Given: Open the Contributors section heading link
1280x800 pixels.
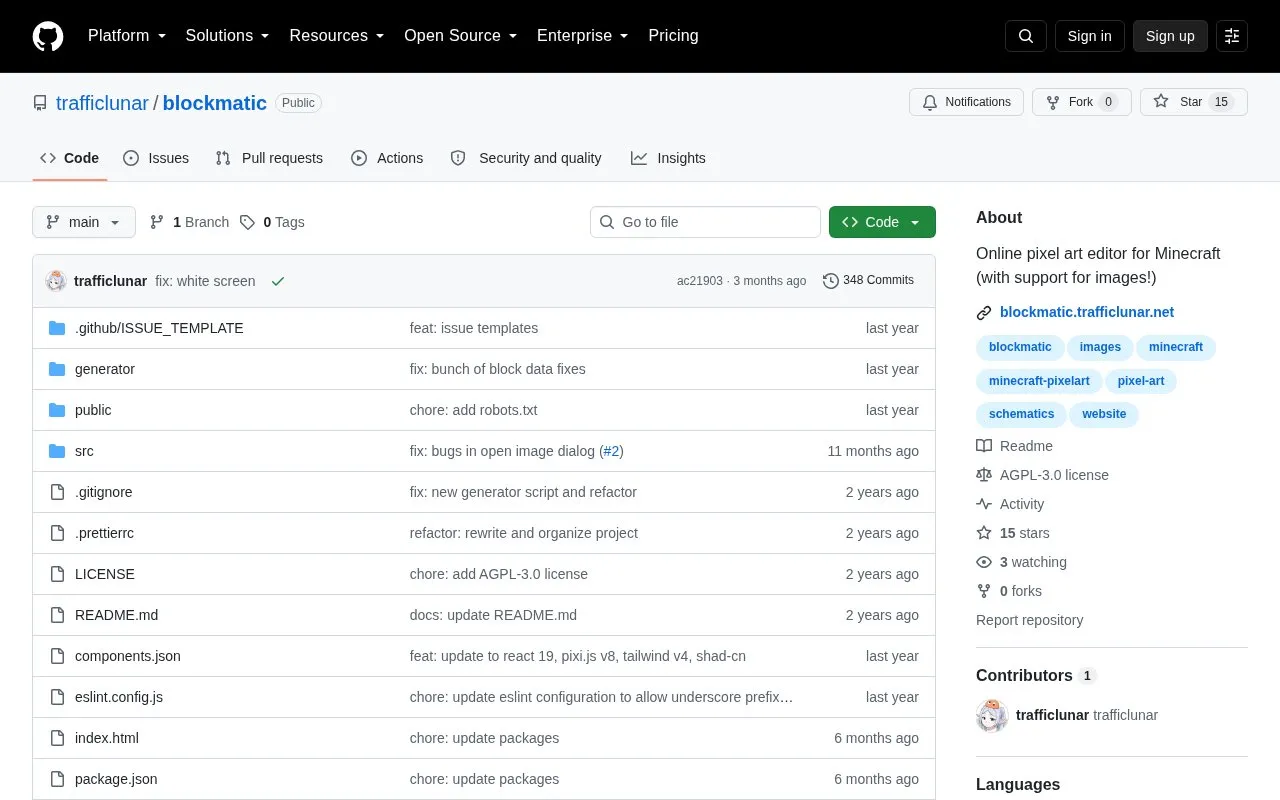Looking at the screenshot, I should [1036, 676].
